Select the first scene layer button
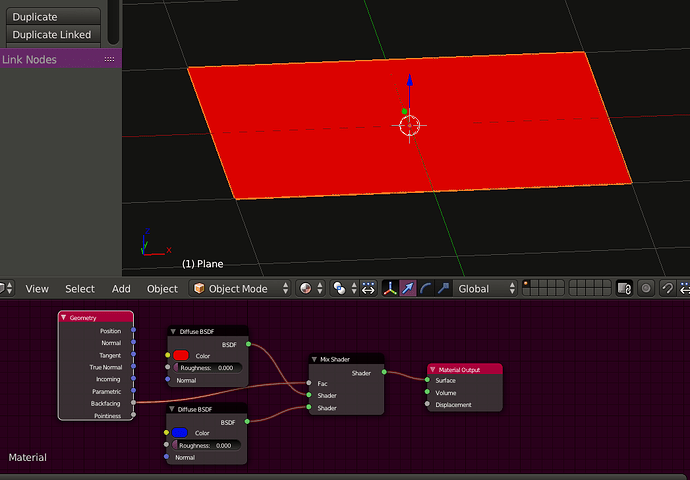 [526, 284]
